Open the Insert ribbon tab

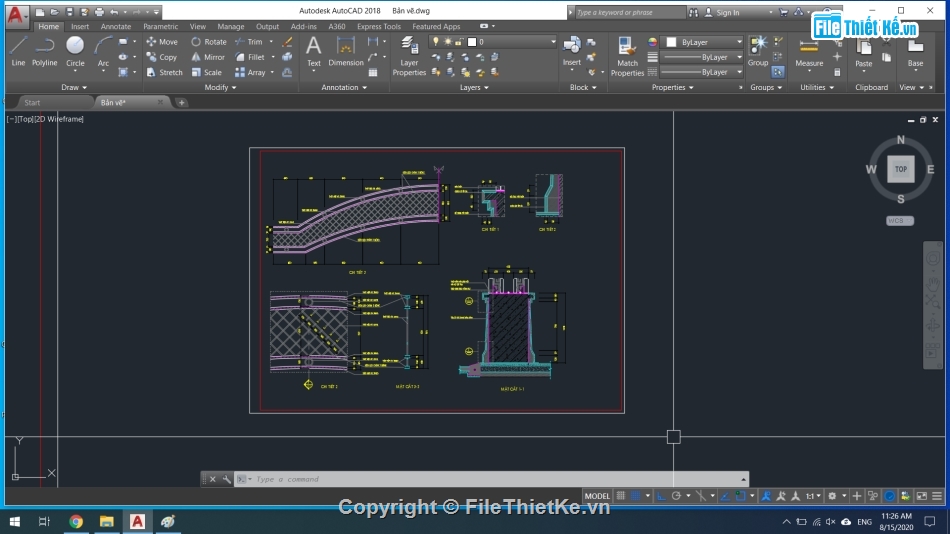point(79,27)
